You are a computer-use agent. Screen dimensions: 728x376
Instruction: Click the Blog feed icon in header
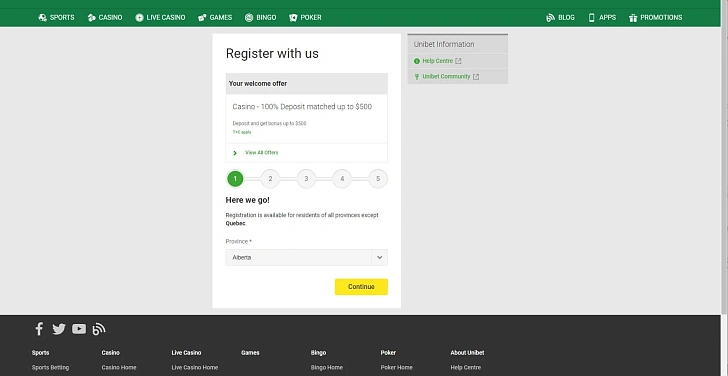point(550,18)
